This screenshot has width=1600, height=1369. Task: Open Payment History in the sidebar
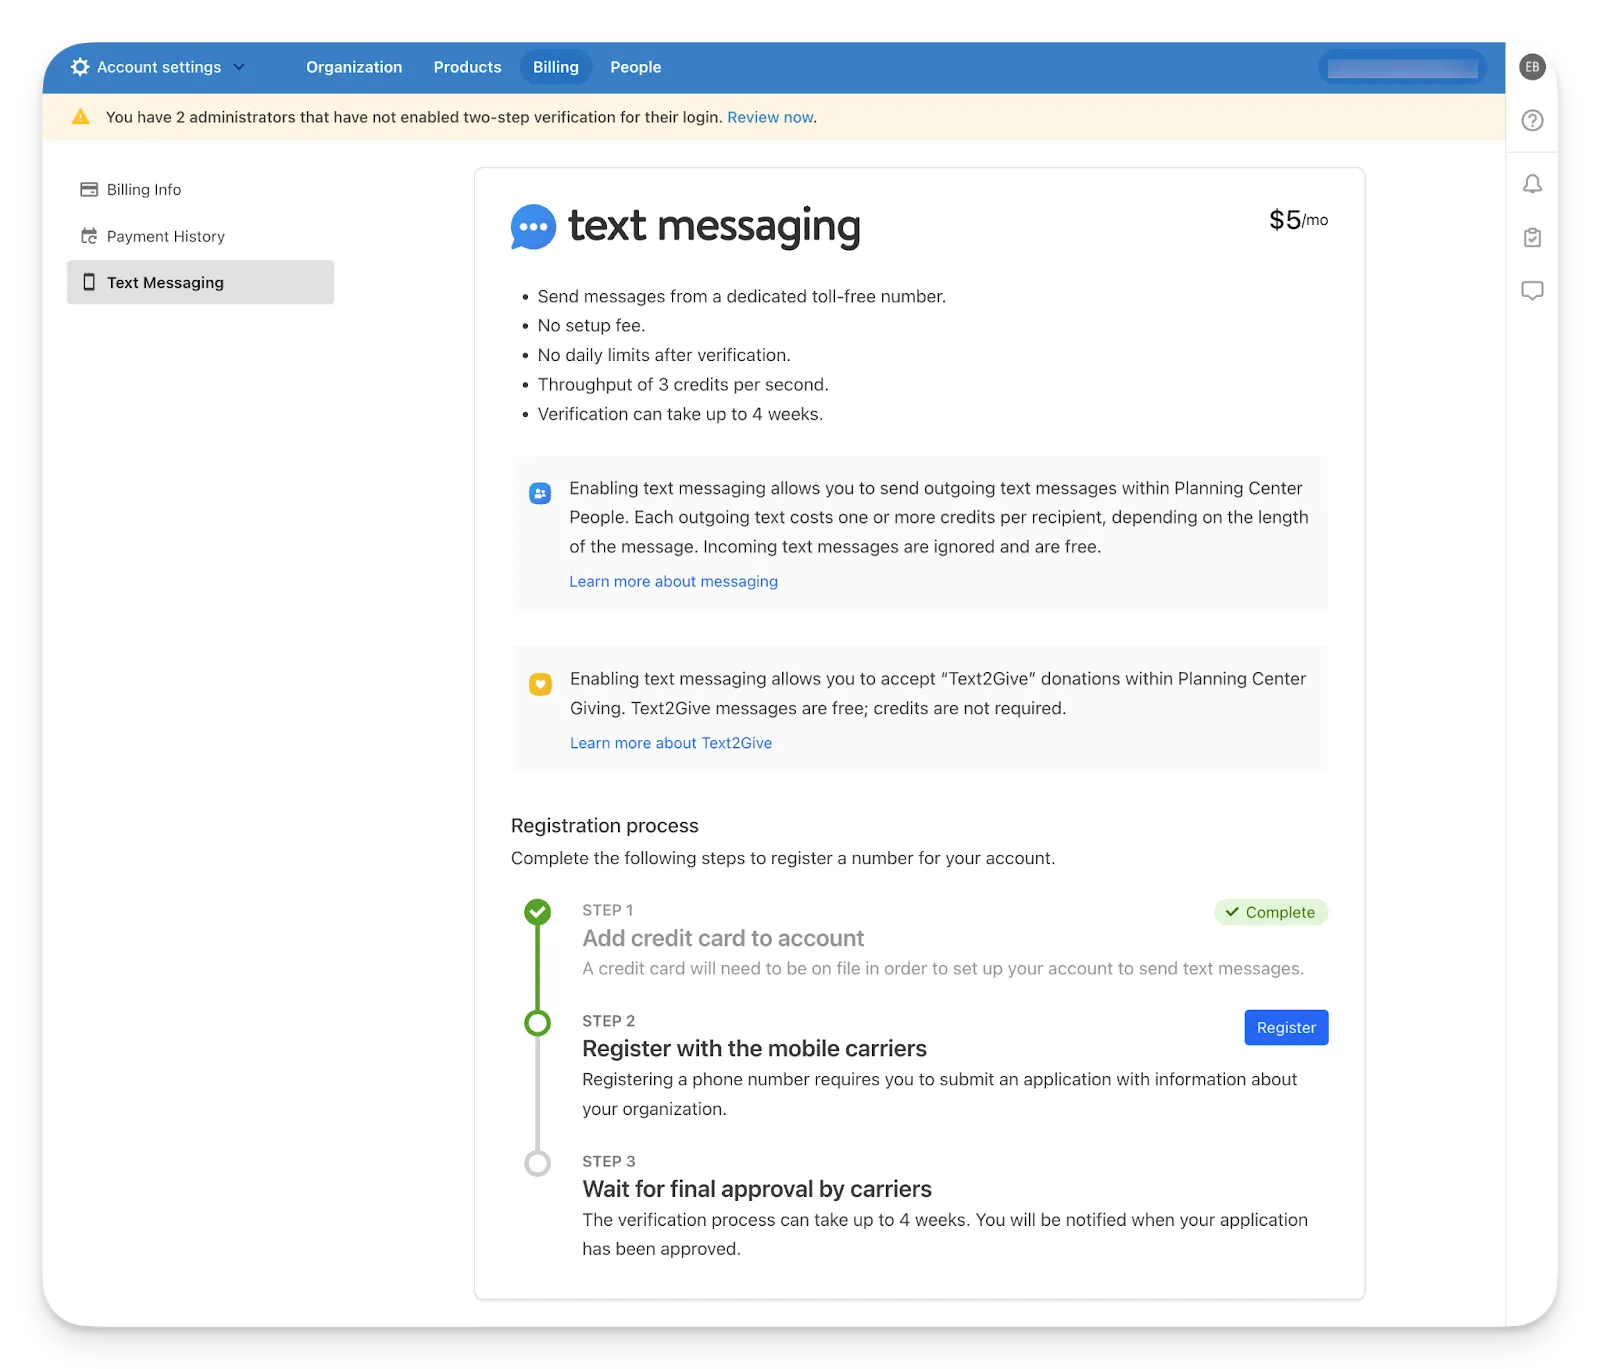pyautogui.click(x=165, y=237)
